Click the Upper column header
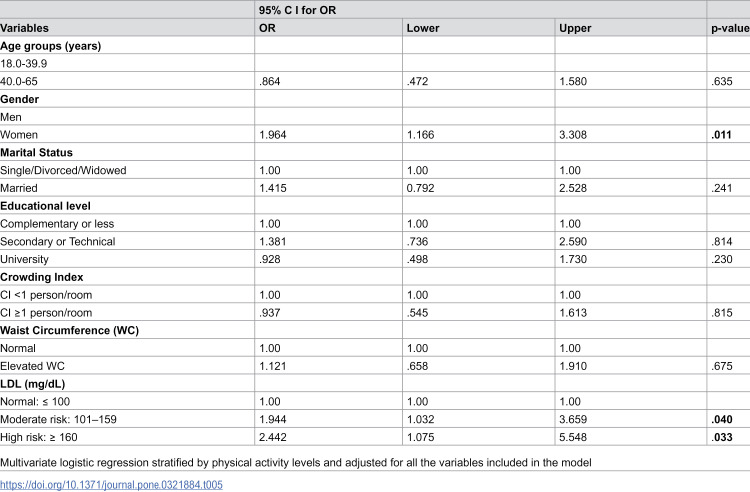Viewport: 750px width, 492px height. coord(575,28)
